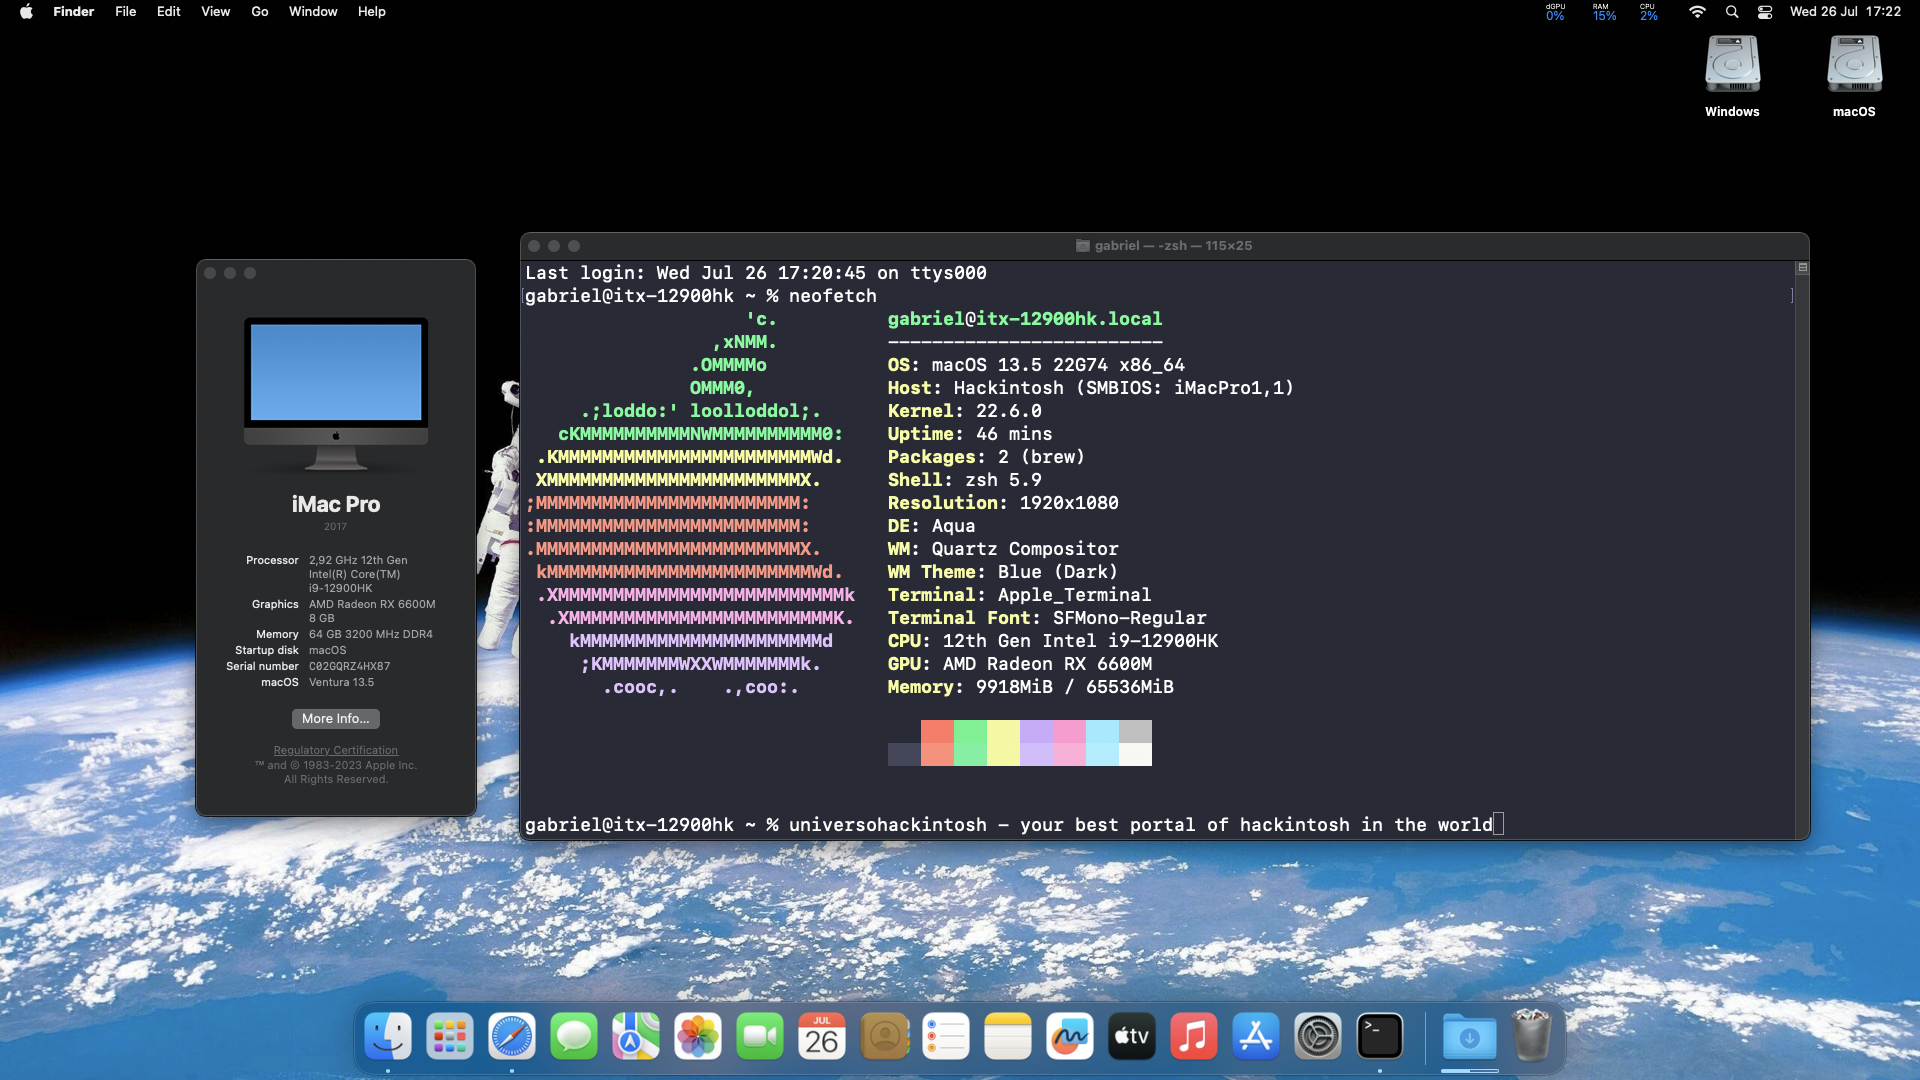
Task: Click 'GPU: AMD Radeon RX 6600M' line
Action: tap(1020, 664)
